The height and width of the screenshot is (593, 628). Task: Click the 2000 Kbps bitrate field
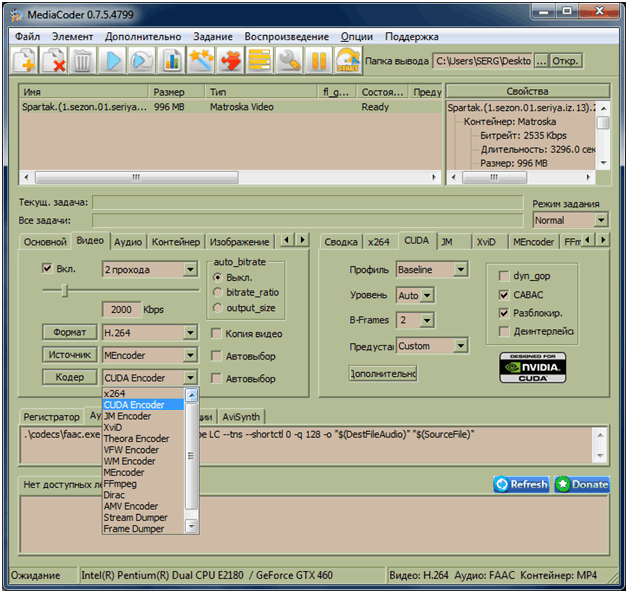[121, 310]
